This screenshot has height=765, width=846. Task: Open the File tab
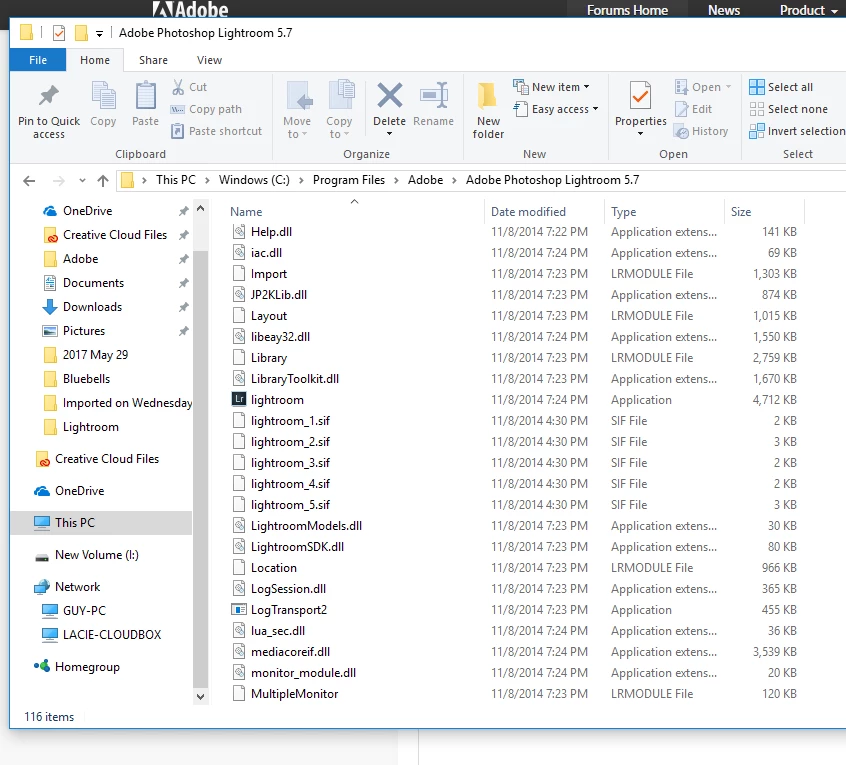click(38, 60)
